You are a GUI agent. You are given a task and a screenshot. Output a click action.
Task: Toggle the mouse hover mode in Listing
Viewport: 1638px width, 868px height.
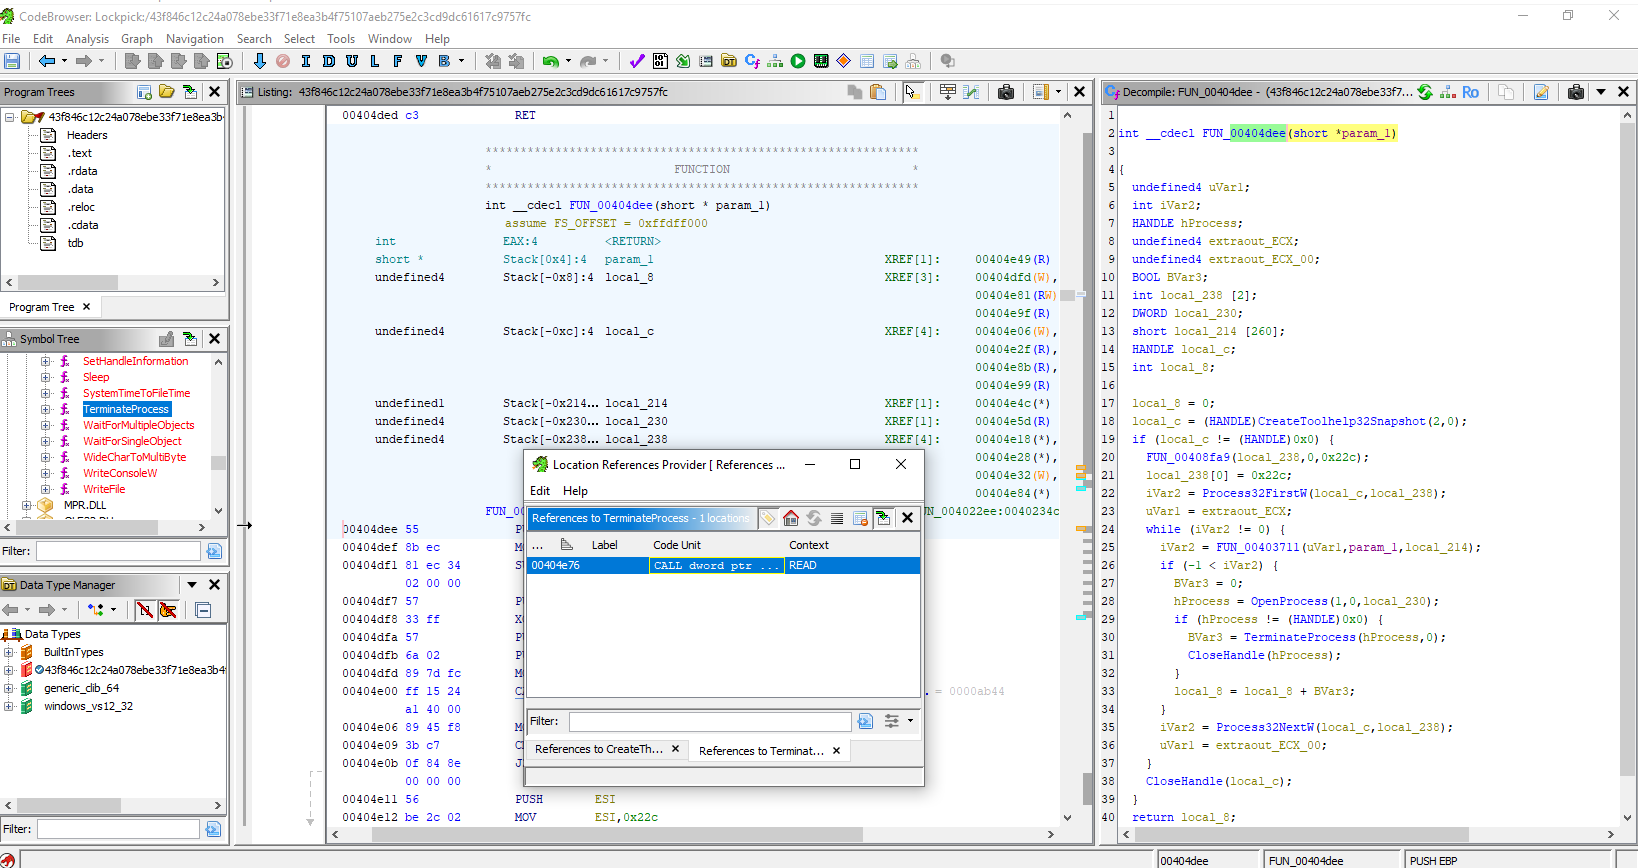[x=911, y=92]
